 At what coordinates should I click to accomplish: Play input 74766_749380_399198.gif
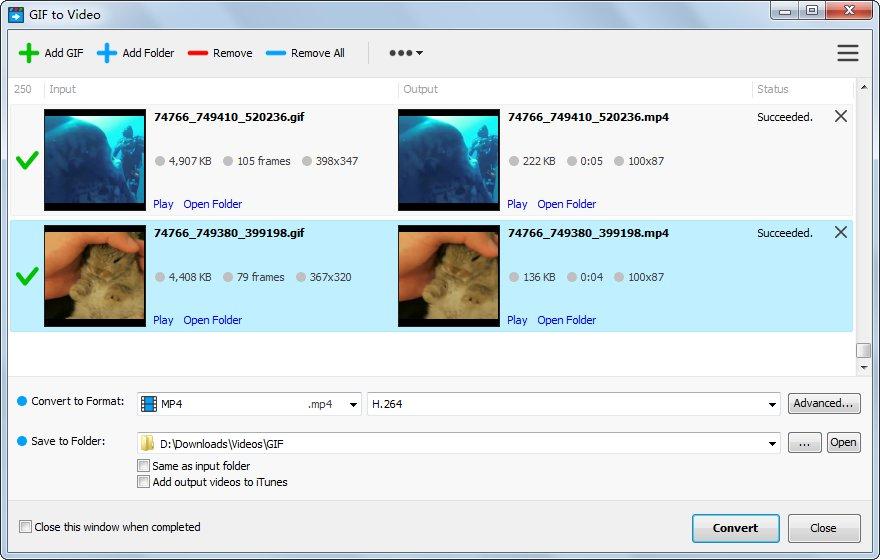[163, 320]
